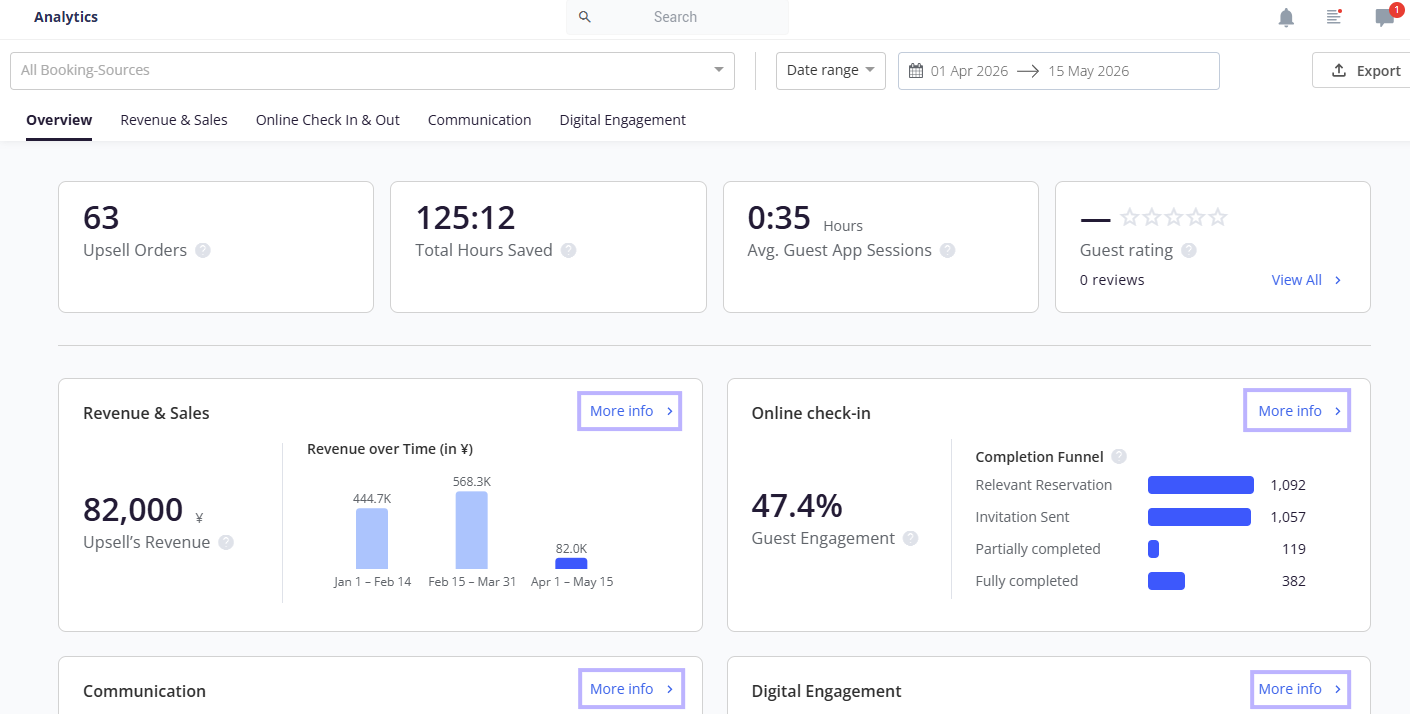
Task: Click the help icon beside Completion Funnel
Action: click(1119, 456)
